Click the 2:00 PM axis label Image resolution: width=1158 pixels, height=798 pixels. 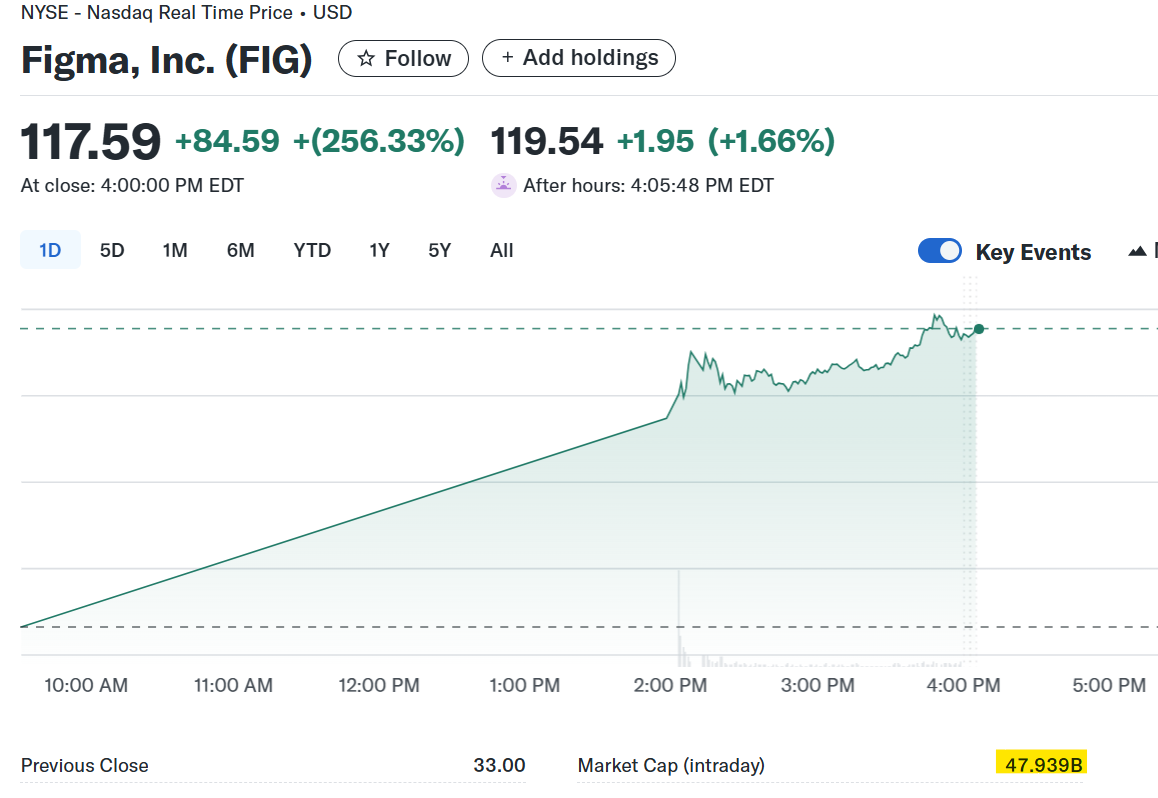670,685
